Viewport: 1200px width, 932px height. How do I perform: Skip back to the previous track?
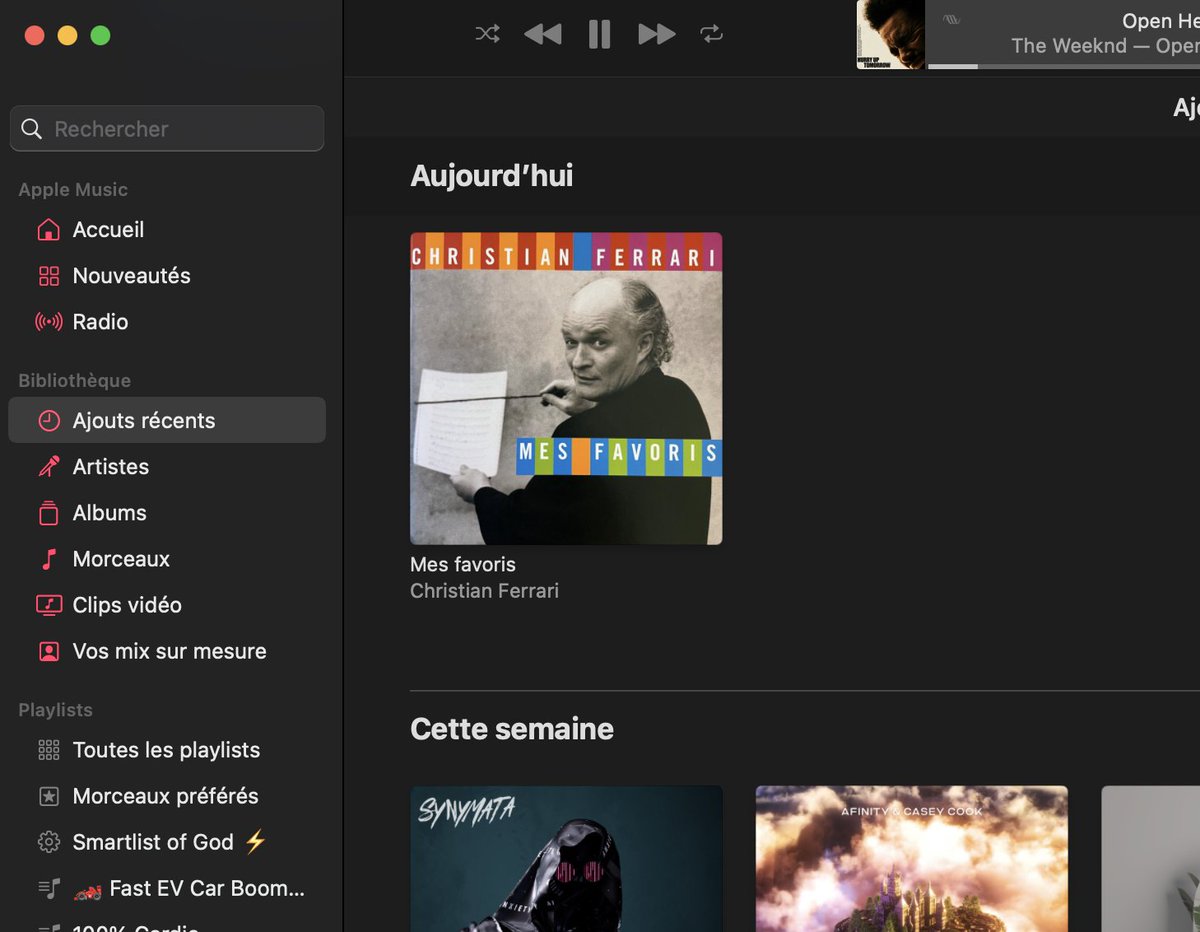pyautogui.click(x=542, y=33)
